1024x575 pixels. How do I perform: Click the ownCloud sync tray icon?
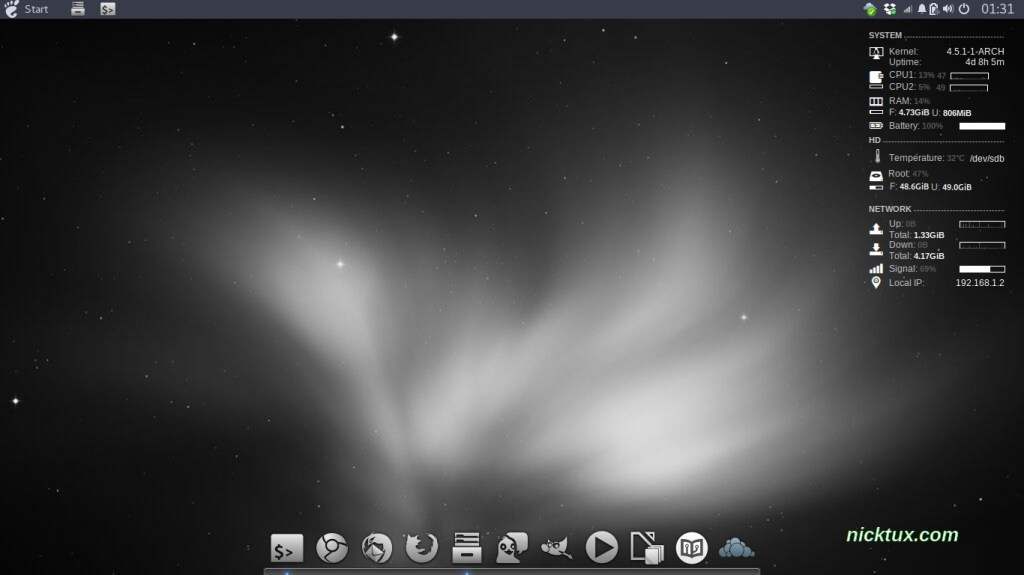870,9
